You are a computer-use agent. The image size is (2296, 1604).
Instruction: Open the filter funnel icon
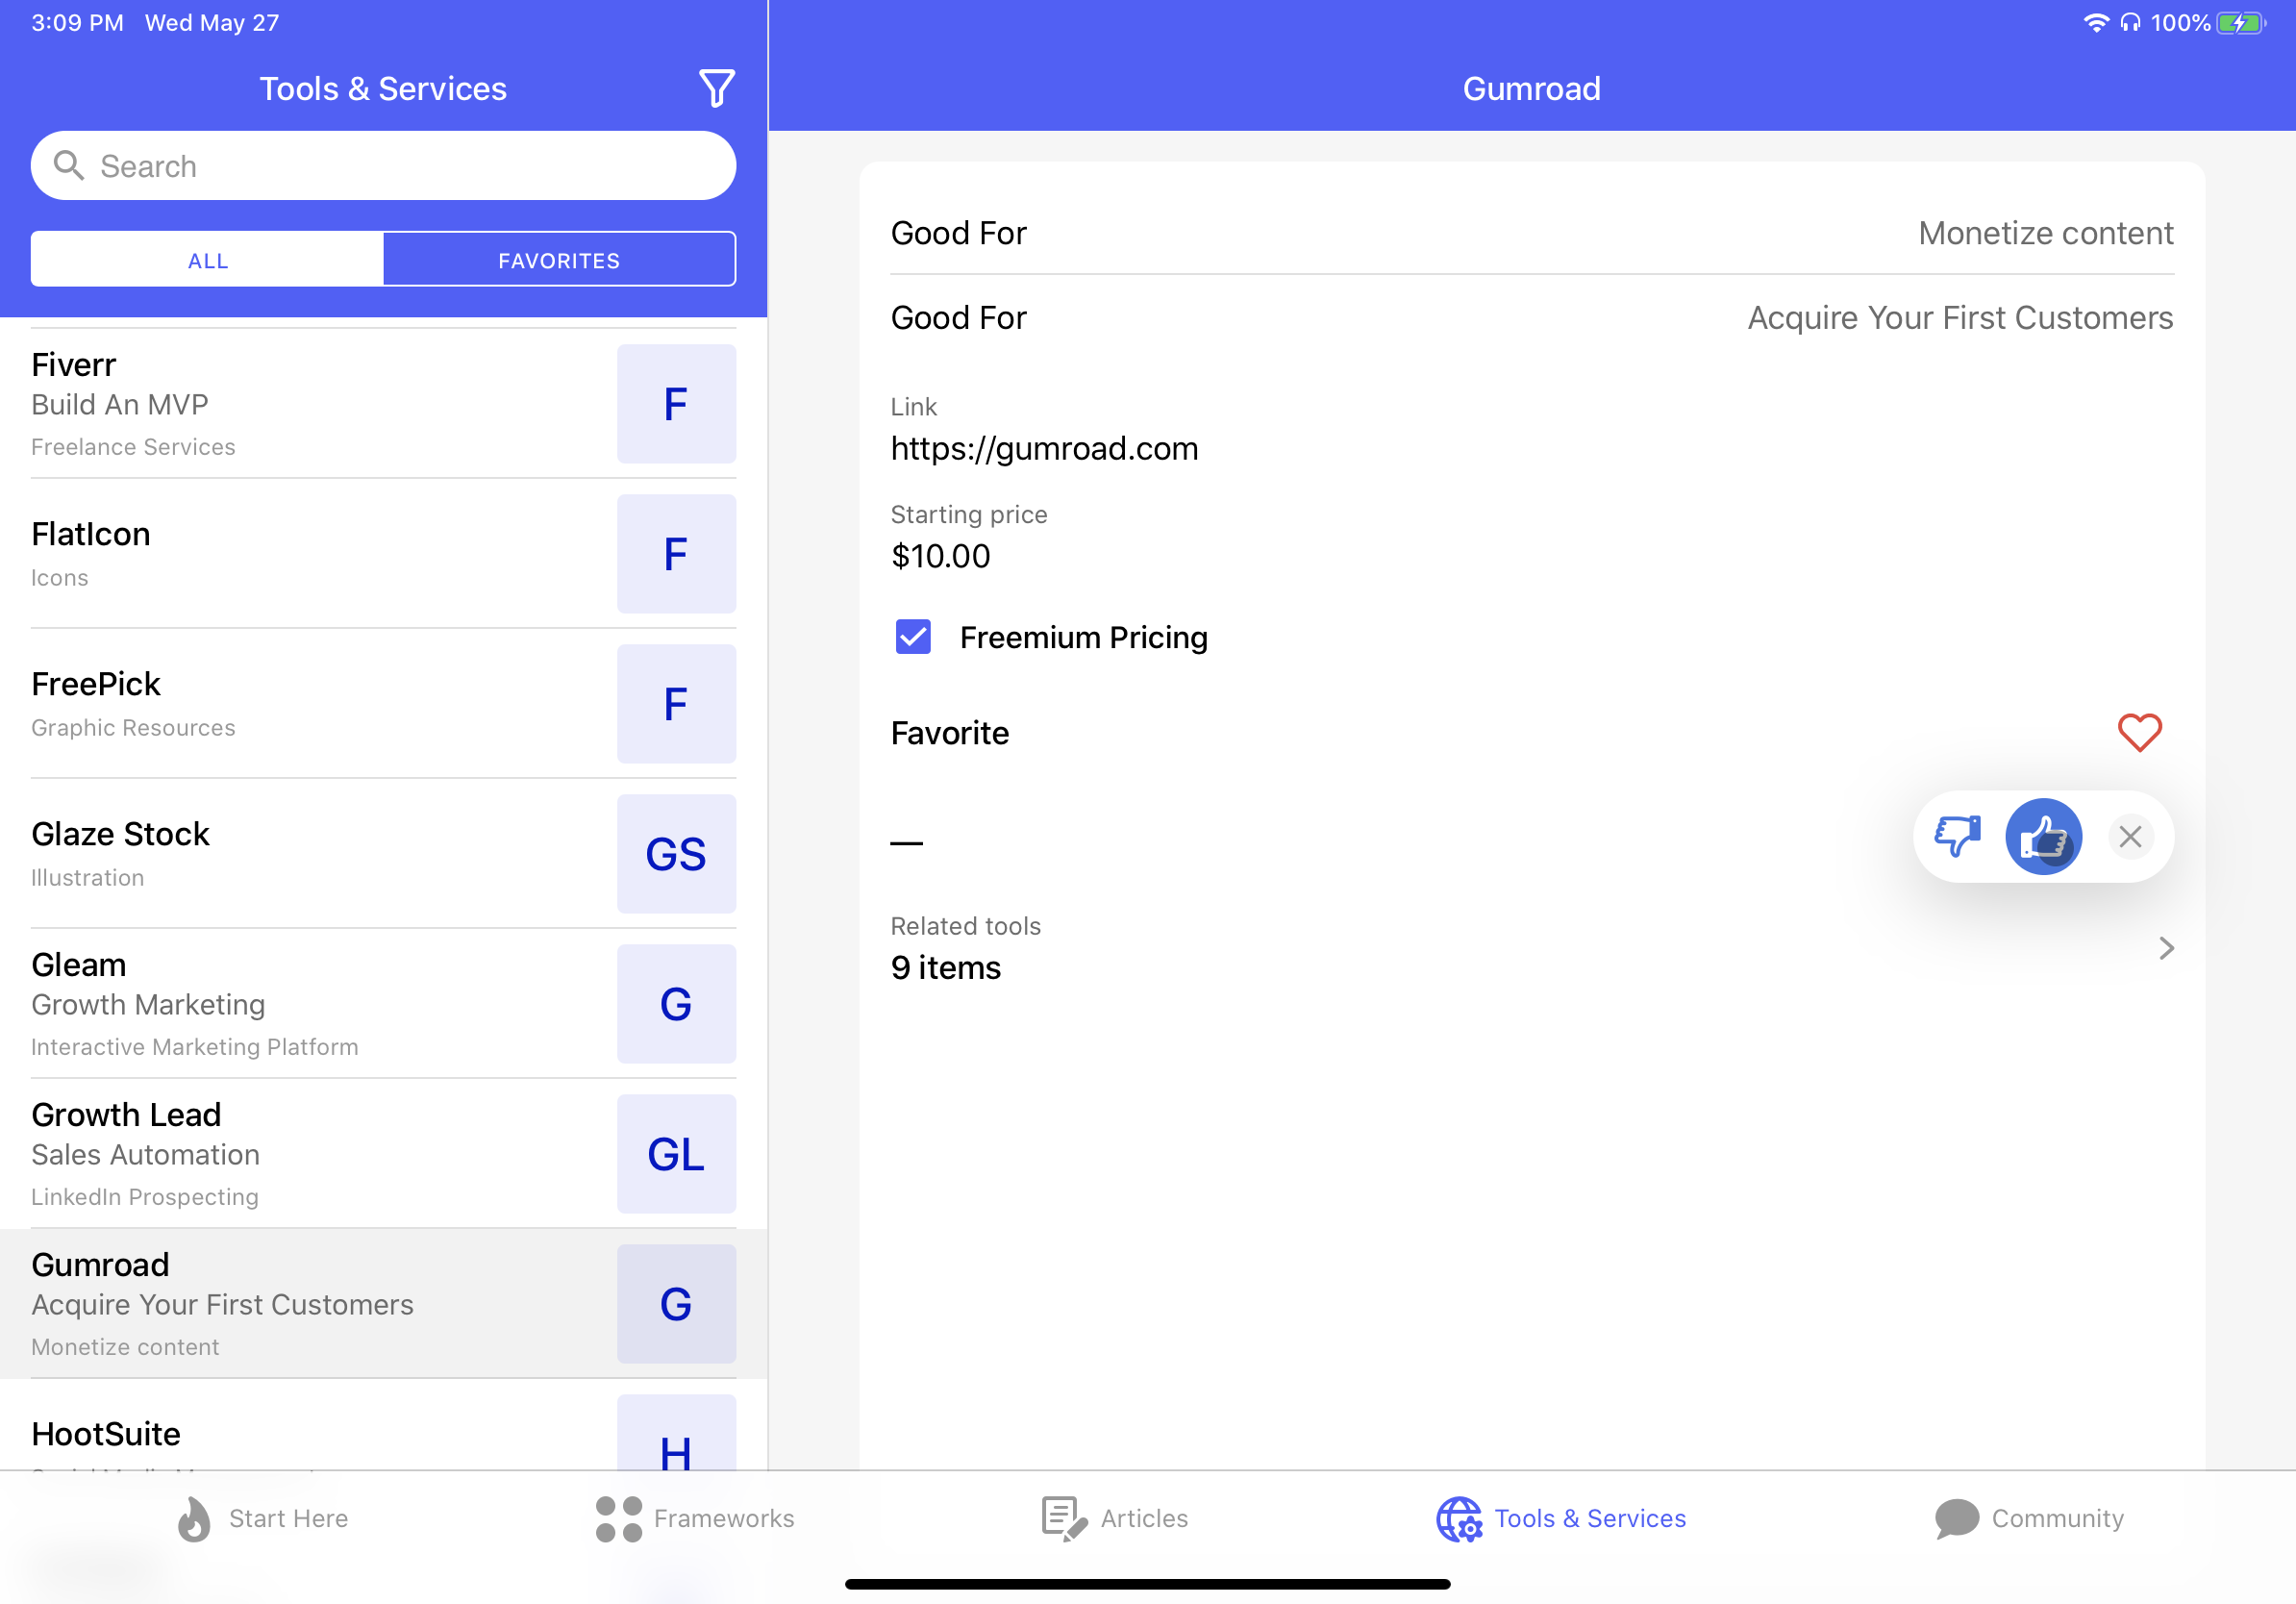(x=716, y=88)
